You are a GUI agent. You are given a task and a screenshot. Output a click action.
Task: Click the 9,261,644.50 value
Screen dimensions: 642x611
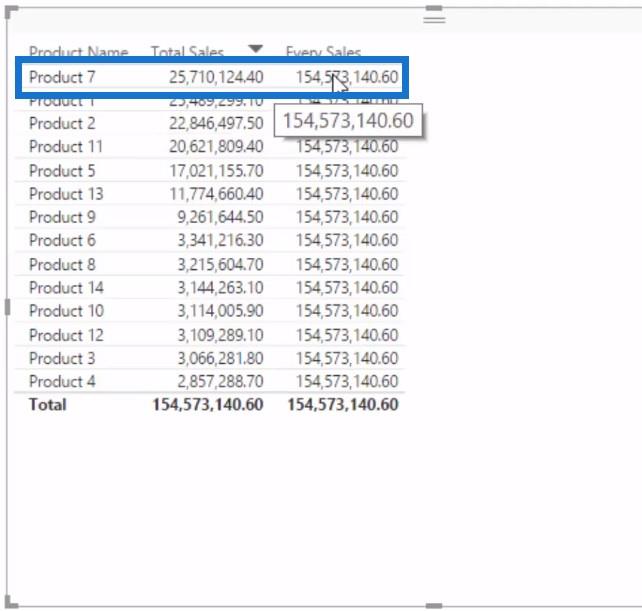pos(220,217)
